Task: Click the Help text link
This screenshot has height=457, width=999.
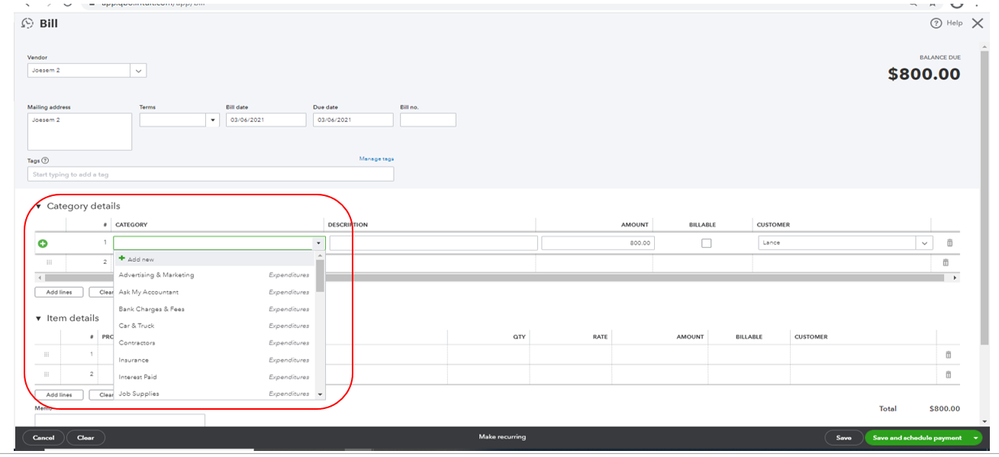Action: click(954, 23)
